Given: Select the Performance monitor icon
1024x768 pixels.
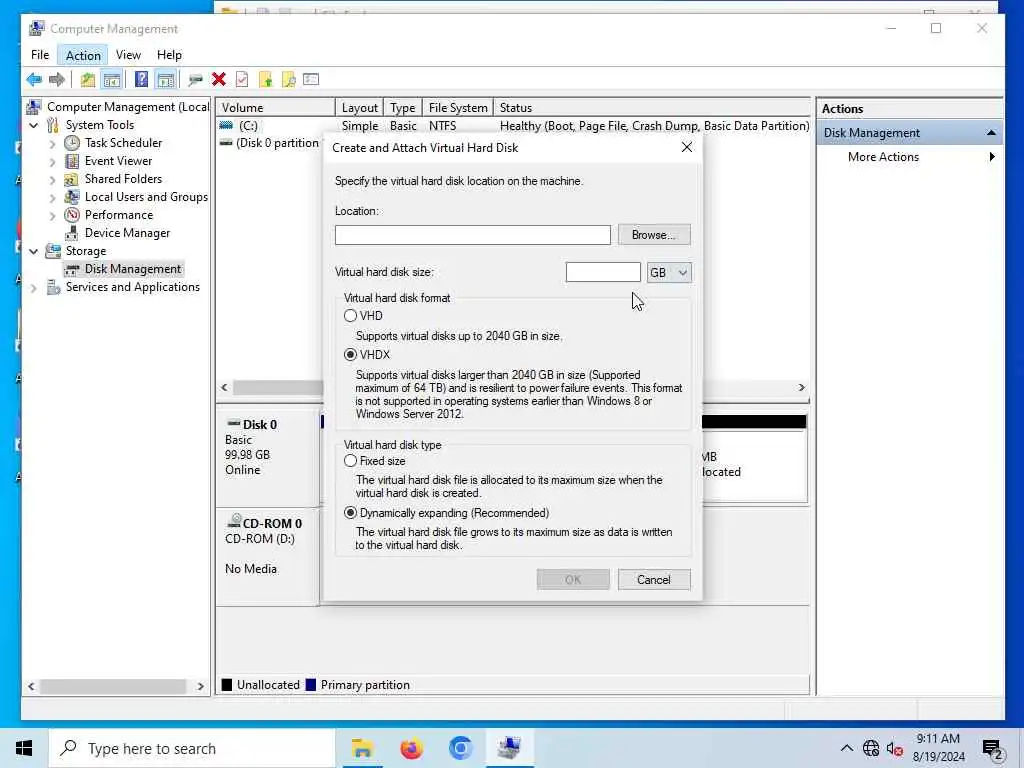Looking at the screenshot, I should pos(72,215).
